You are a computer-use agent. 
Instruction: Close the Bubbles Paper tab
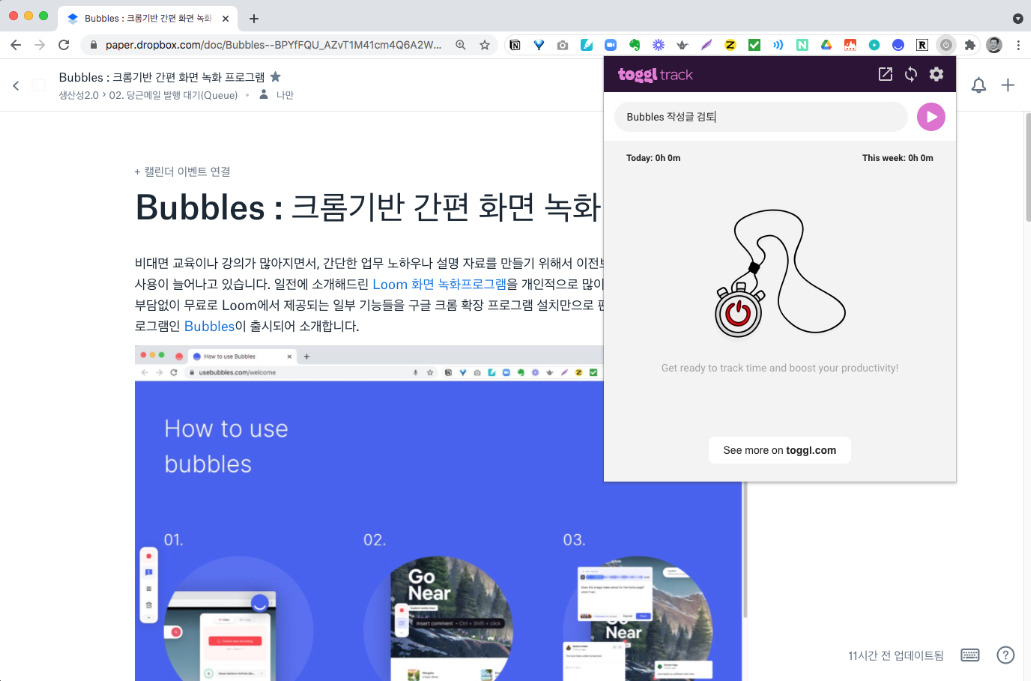[226, 18]
